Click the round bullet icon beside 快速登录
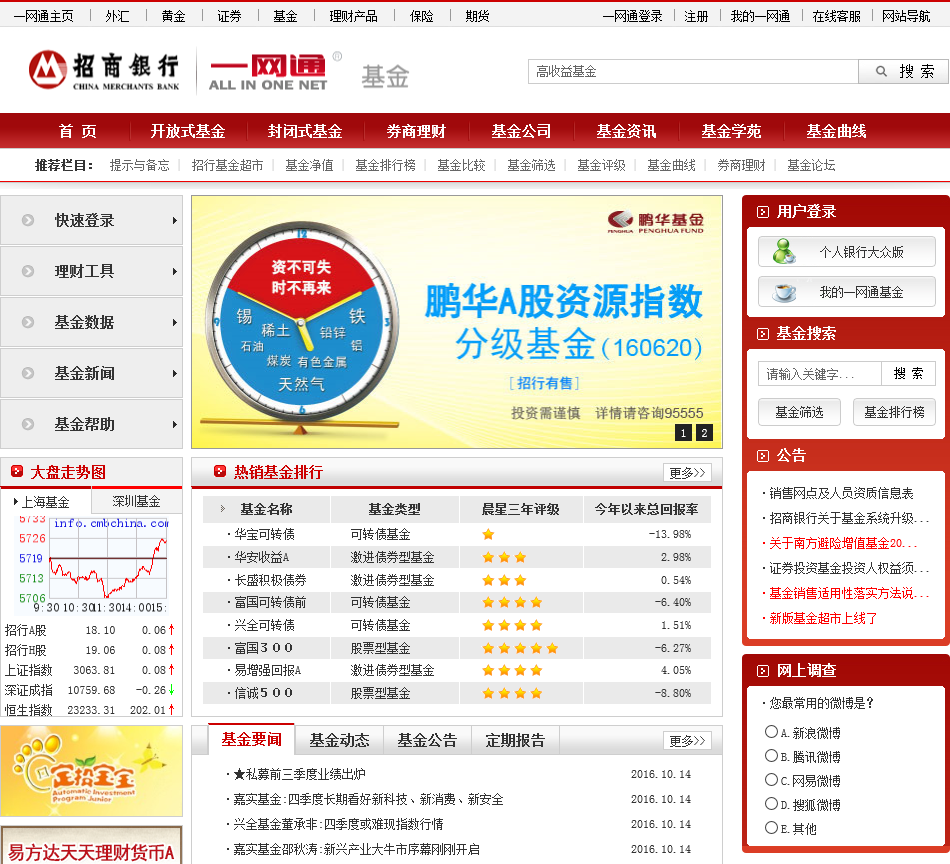950x864 pixels. point(28,220)
